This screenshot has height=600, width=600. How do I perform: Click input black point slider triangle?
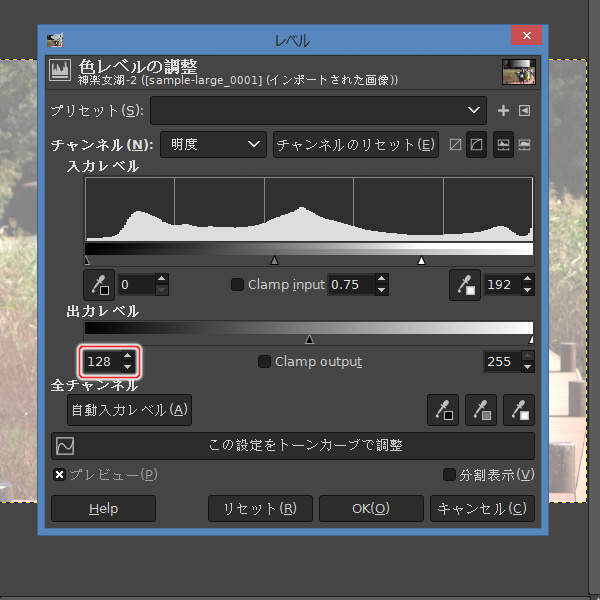click(87, 261)
